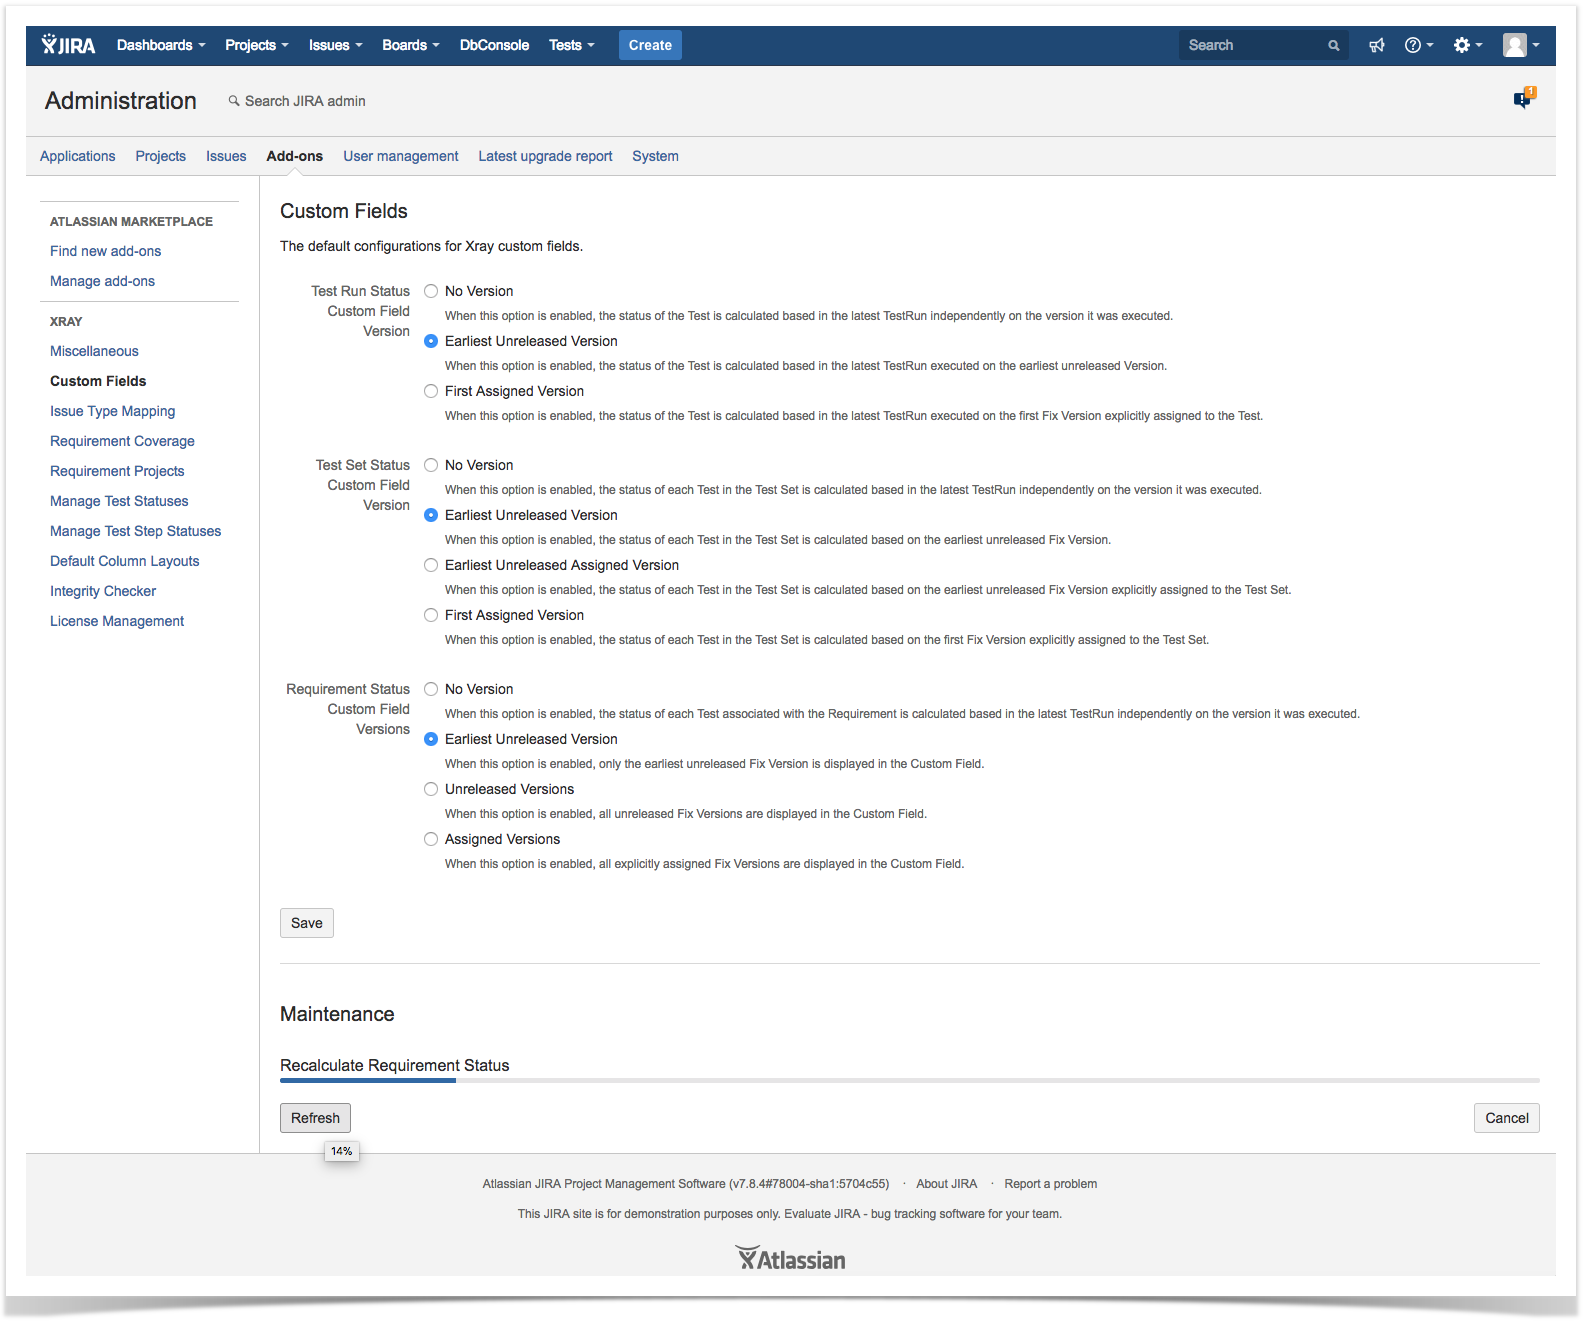Select Earliest Unreleased Version for Test Set Status
The image size is (1590, 1325).
point(431,515)
